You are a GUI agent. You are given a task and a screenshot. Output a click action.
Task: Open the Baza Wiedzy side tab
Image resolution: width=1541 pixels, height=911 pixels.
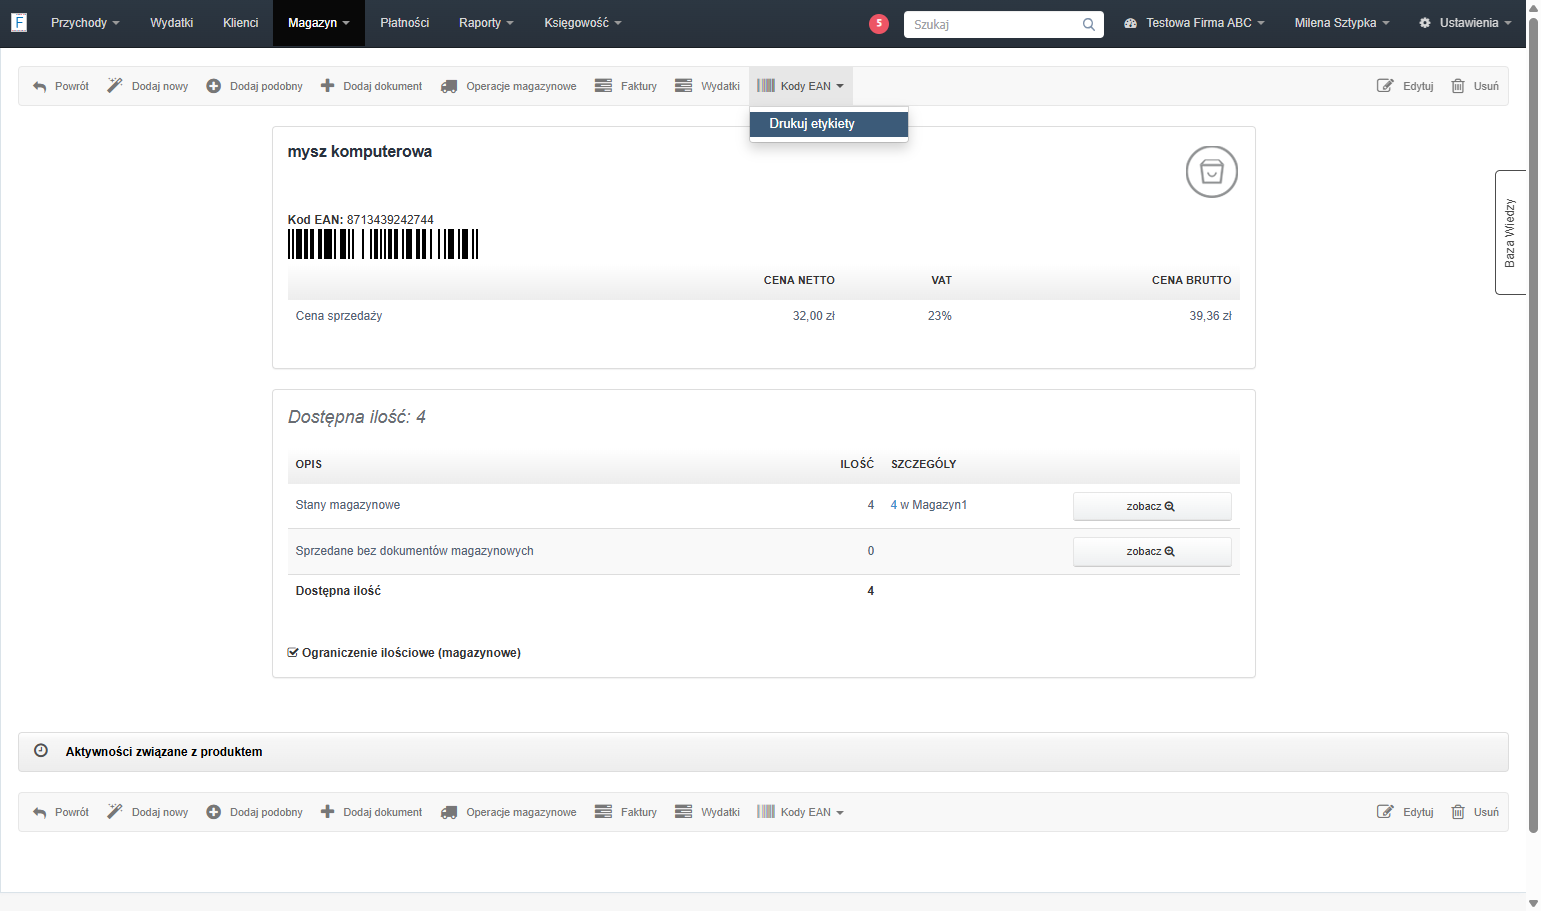1510,232
